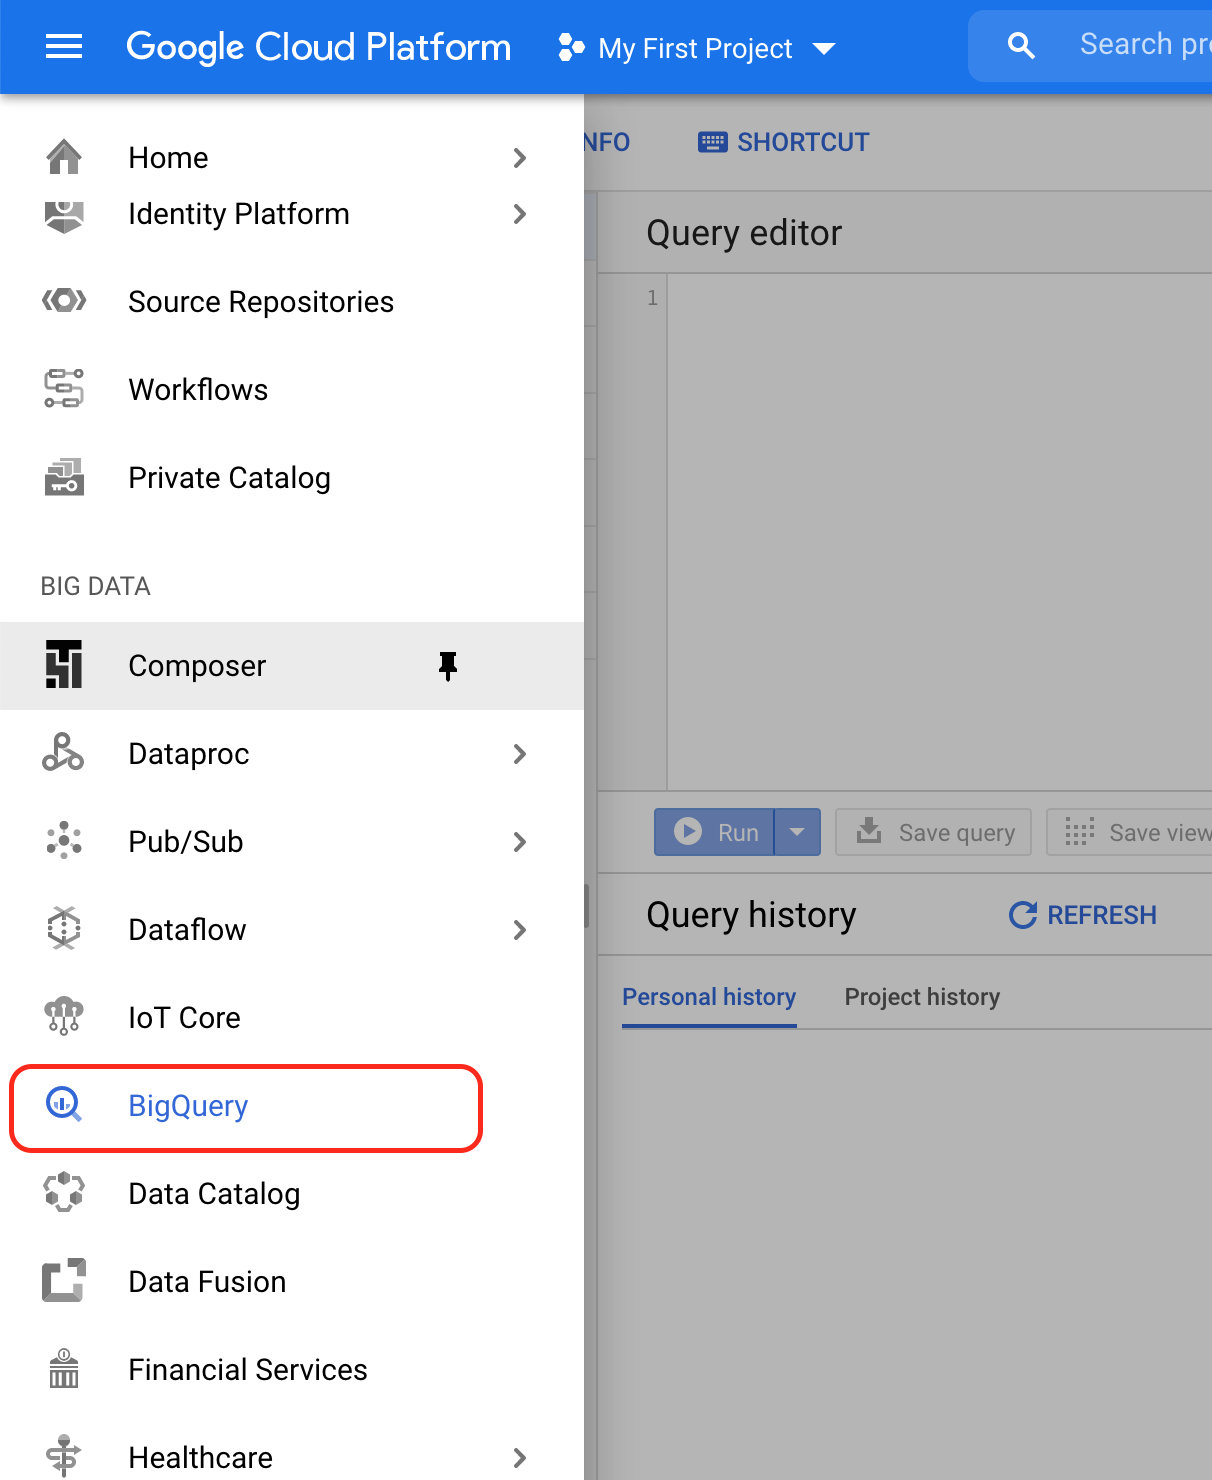Click the My First Project name

click(x=695, y=48)
